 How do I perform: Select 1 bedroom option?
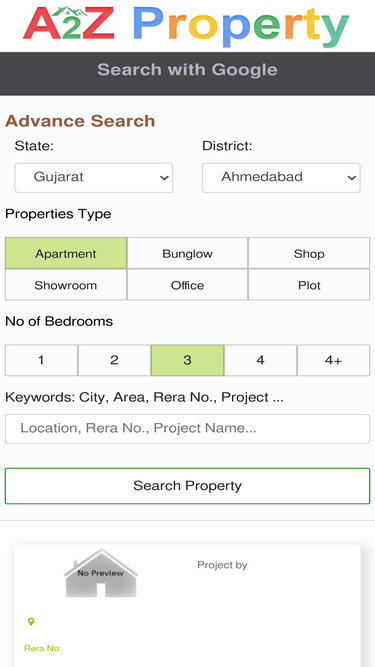point(41,360)
